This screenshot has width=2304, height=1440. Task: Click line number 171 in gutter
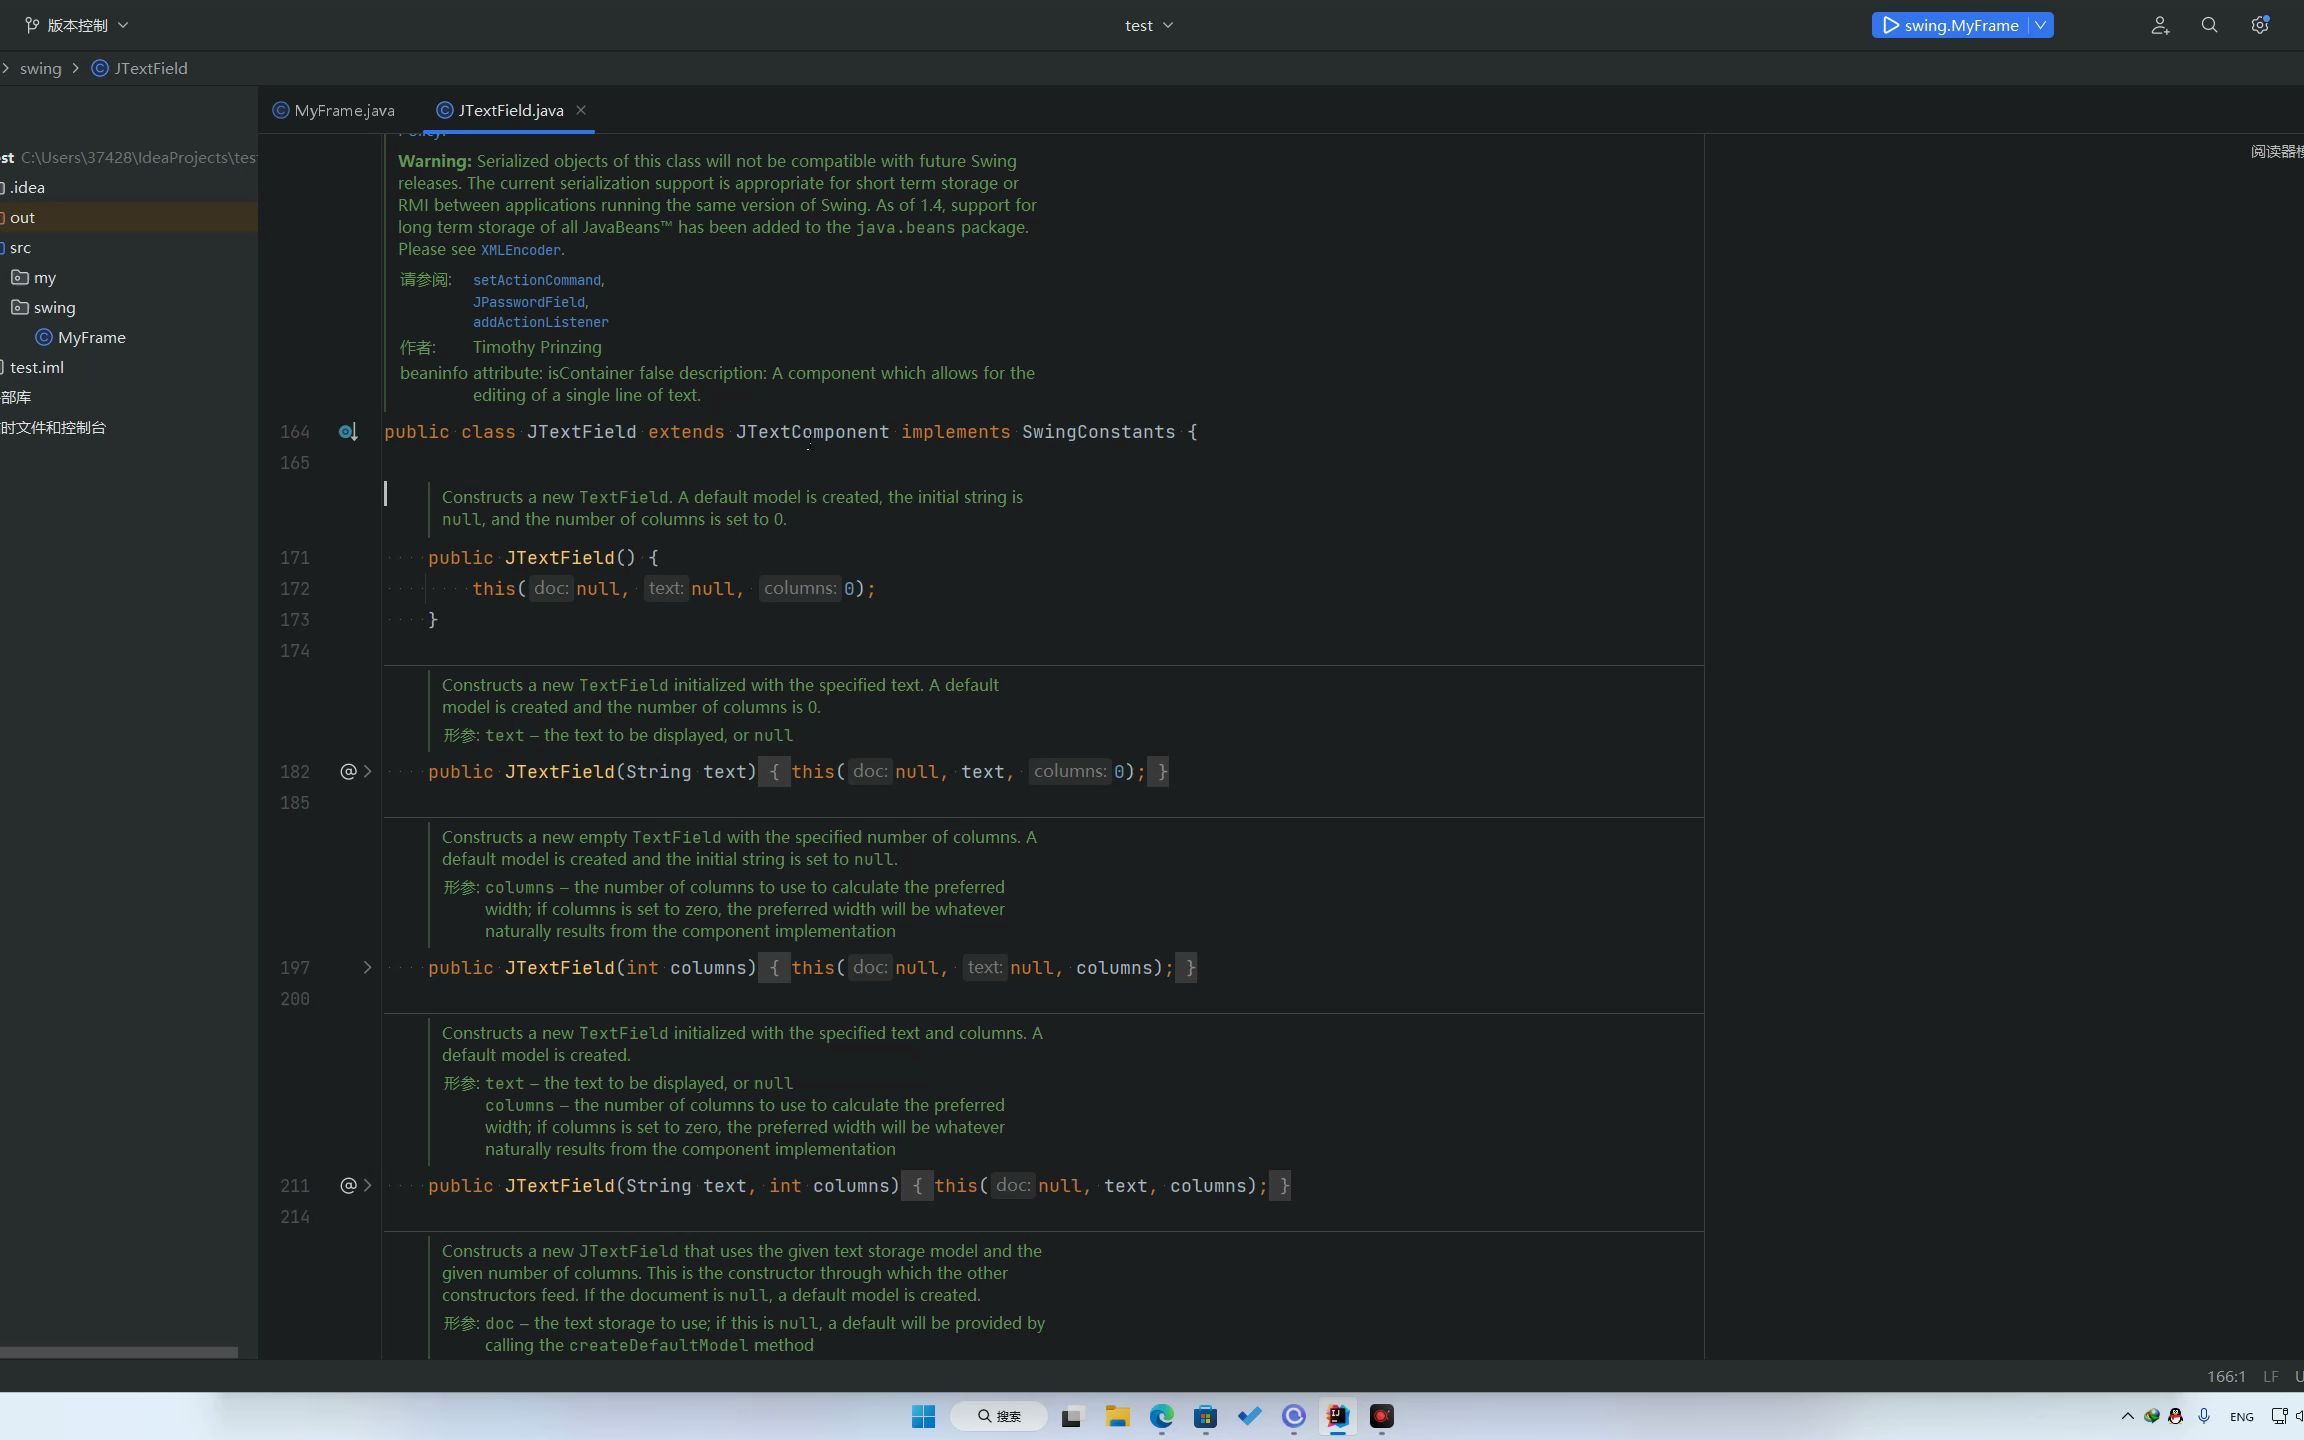294,557
